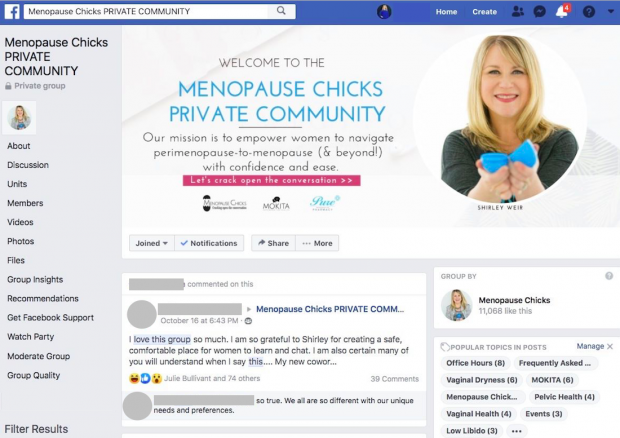Expand the More options button
620x438 pixels.
(x=317, y=243)
